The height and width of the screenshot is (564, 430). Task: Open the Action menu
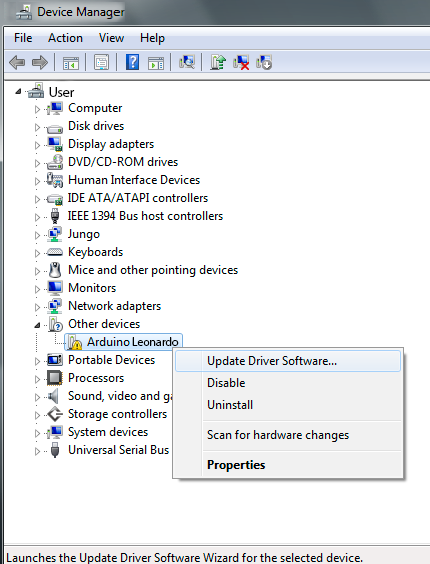tap(65, 38)
